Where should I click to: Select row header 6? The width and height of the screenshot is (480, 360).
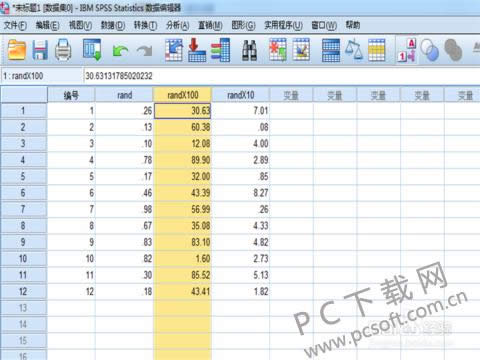point(23,193)
